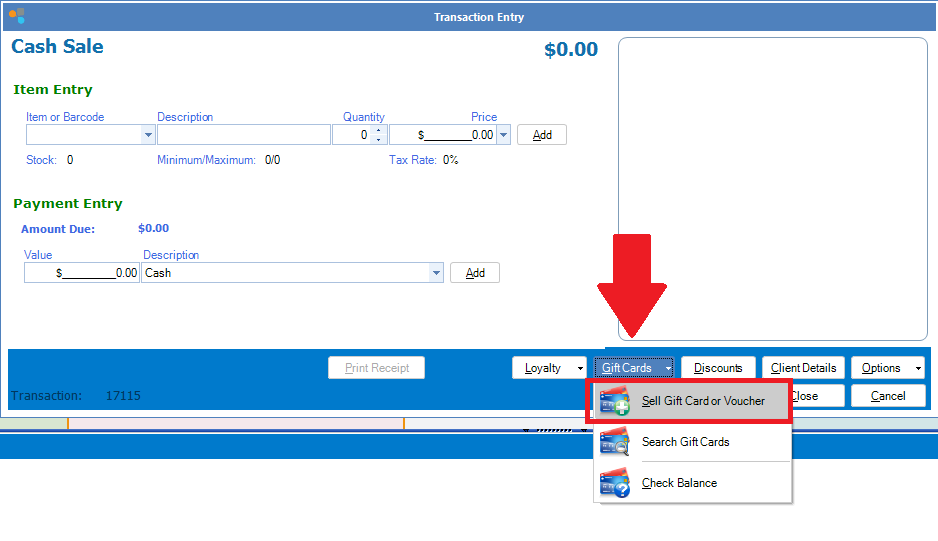
Task: Open the Item or Barcode dropdown
Action: [149, 135]
